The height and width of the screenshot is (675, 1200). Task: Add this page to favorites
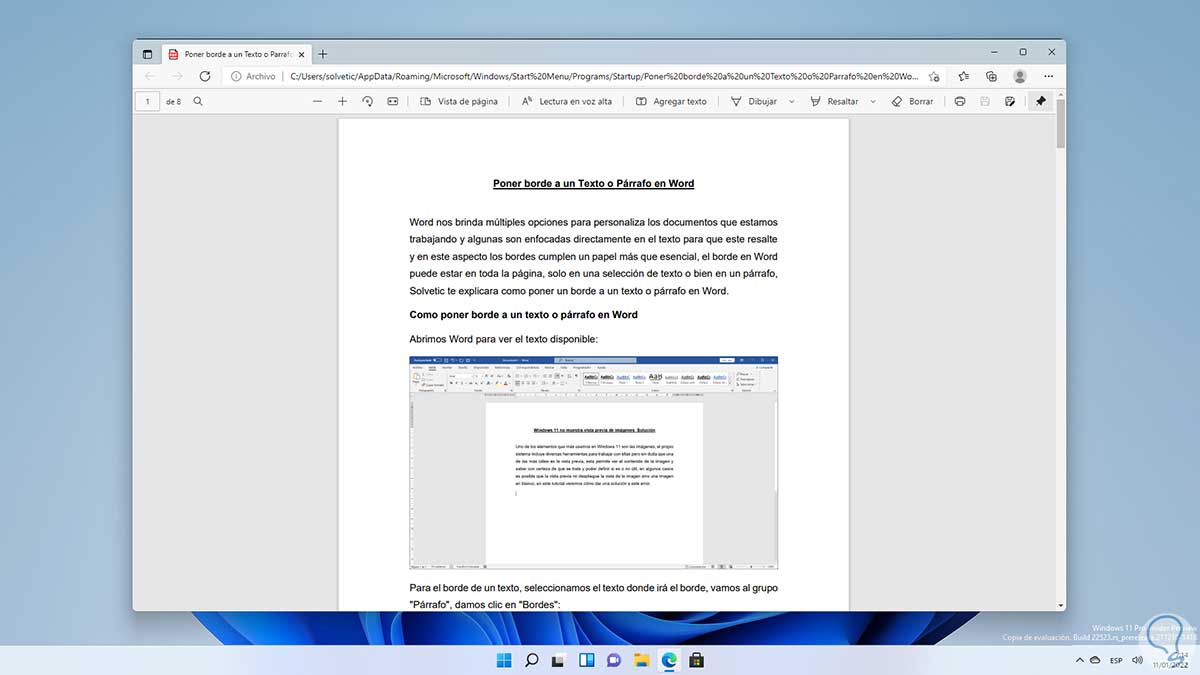click(x=934, y=76)
